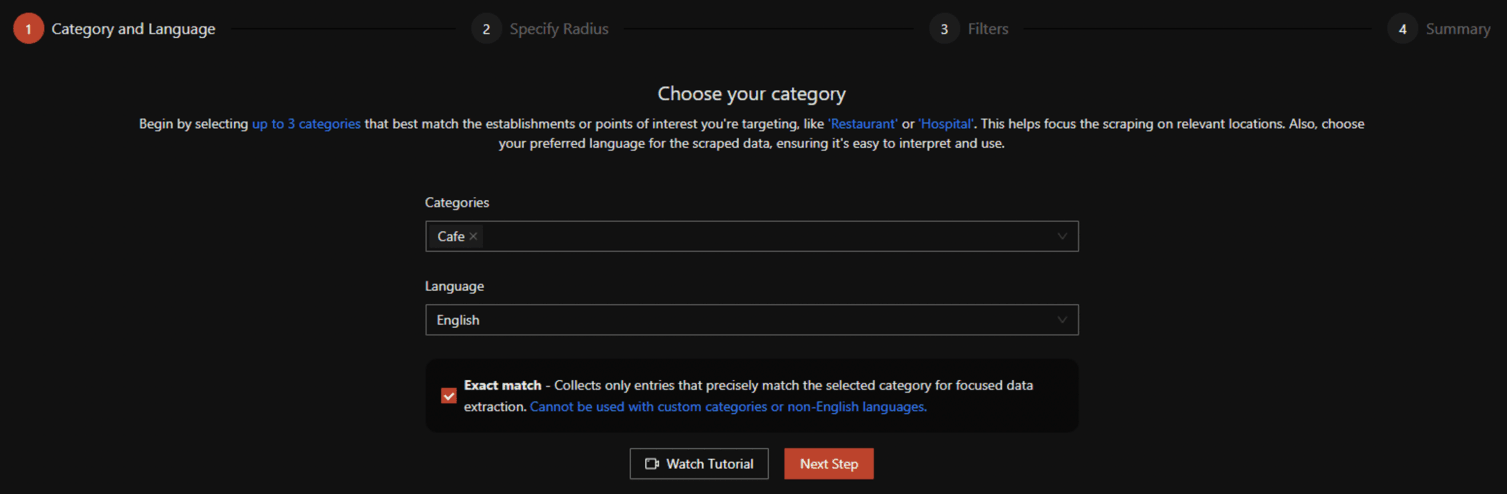Disable the Exact match checkbox
Image resolution: width=1507 pixels, height=494 pixels.
449,396
